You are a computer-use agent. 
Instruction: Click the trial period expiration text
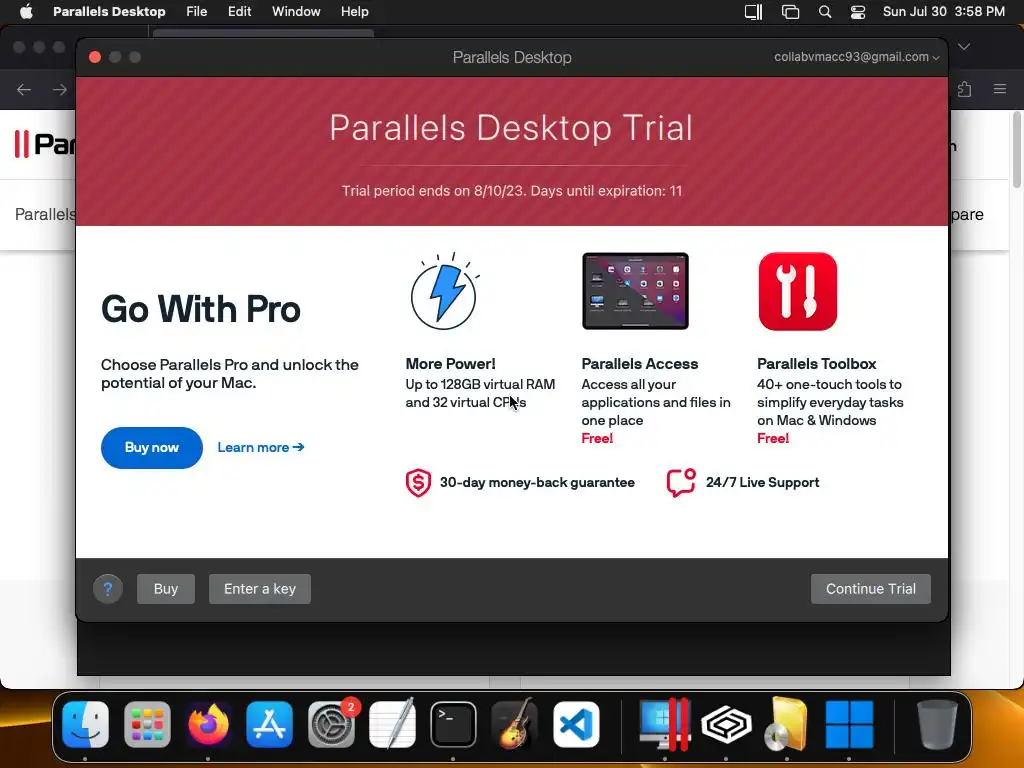512,191
